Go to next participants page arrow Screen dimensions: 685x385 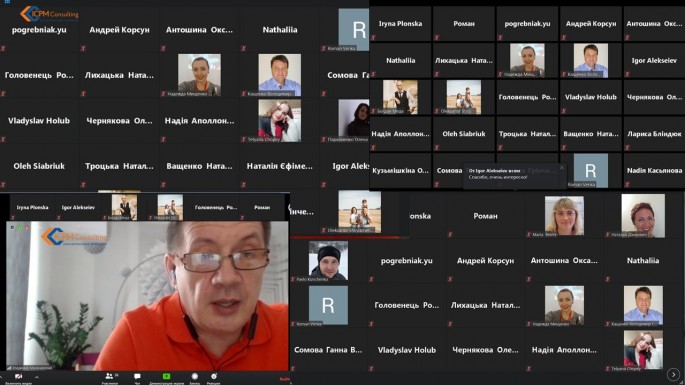[673, 375]
